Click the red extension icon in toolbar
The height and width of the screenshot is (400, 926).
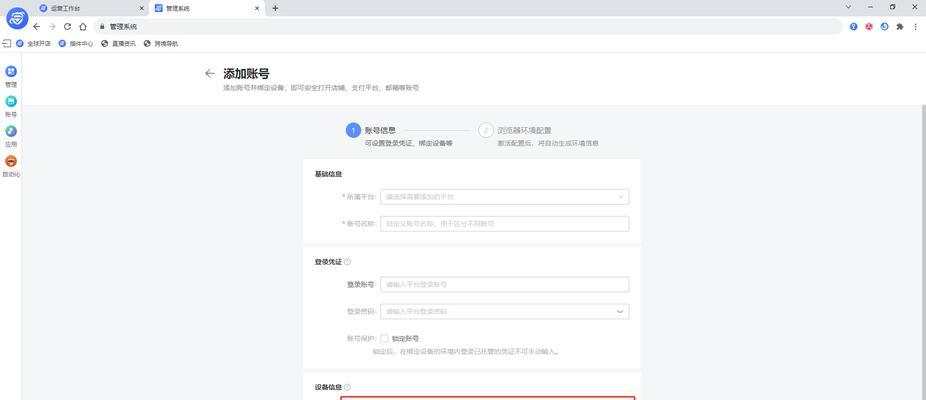pos(869,27)
